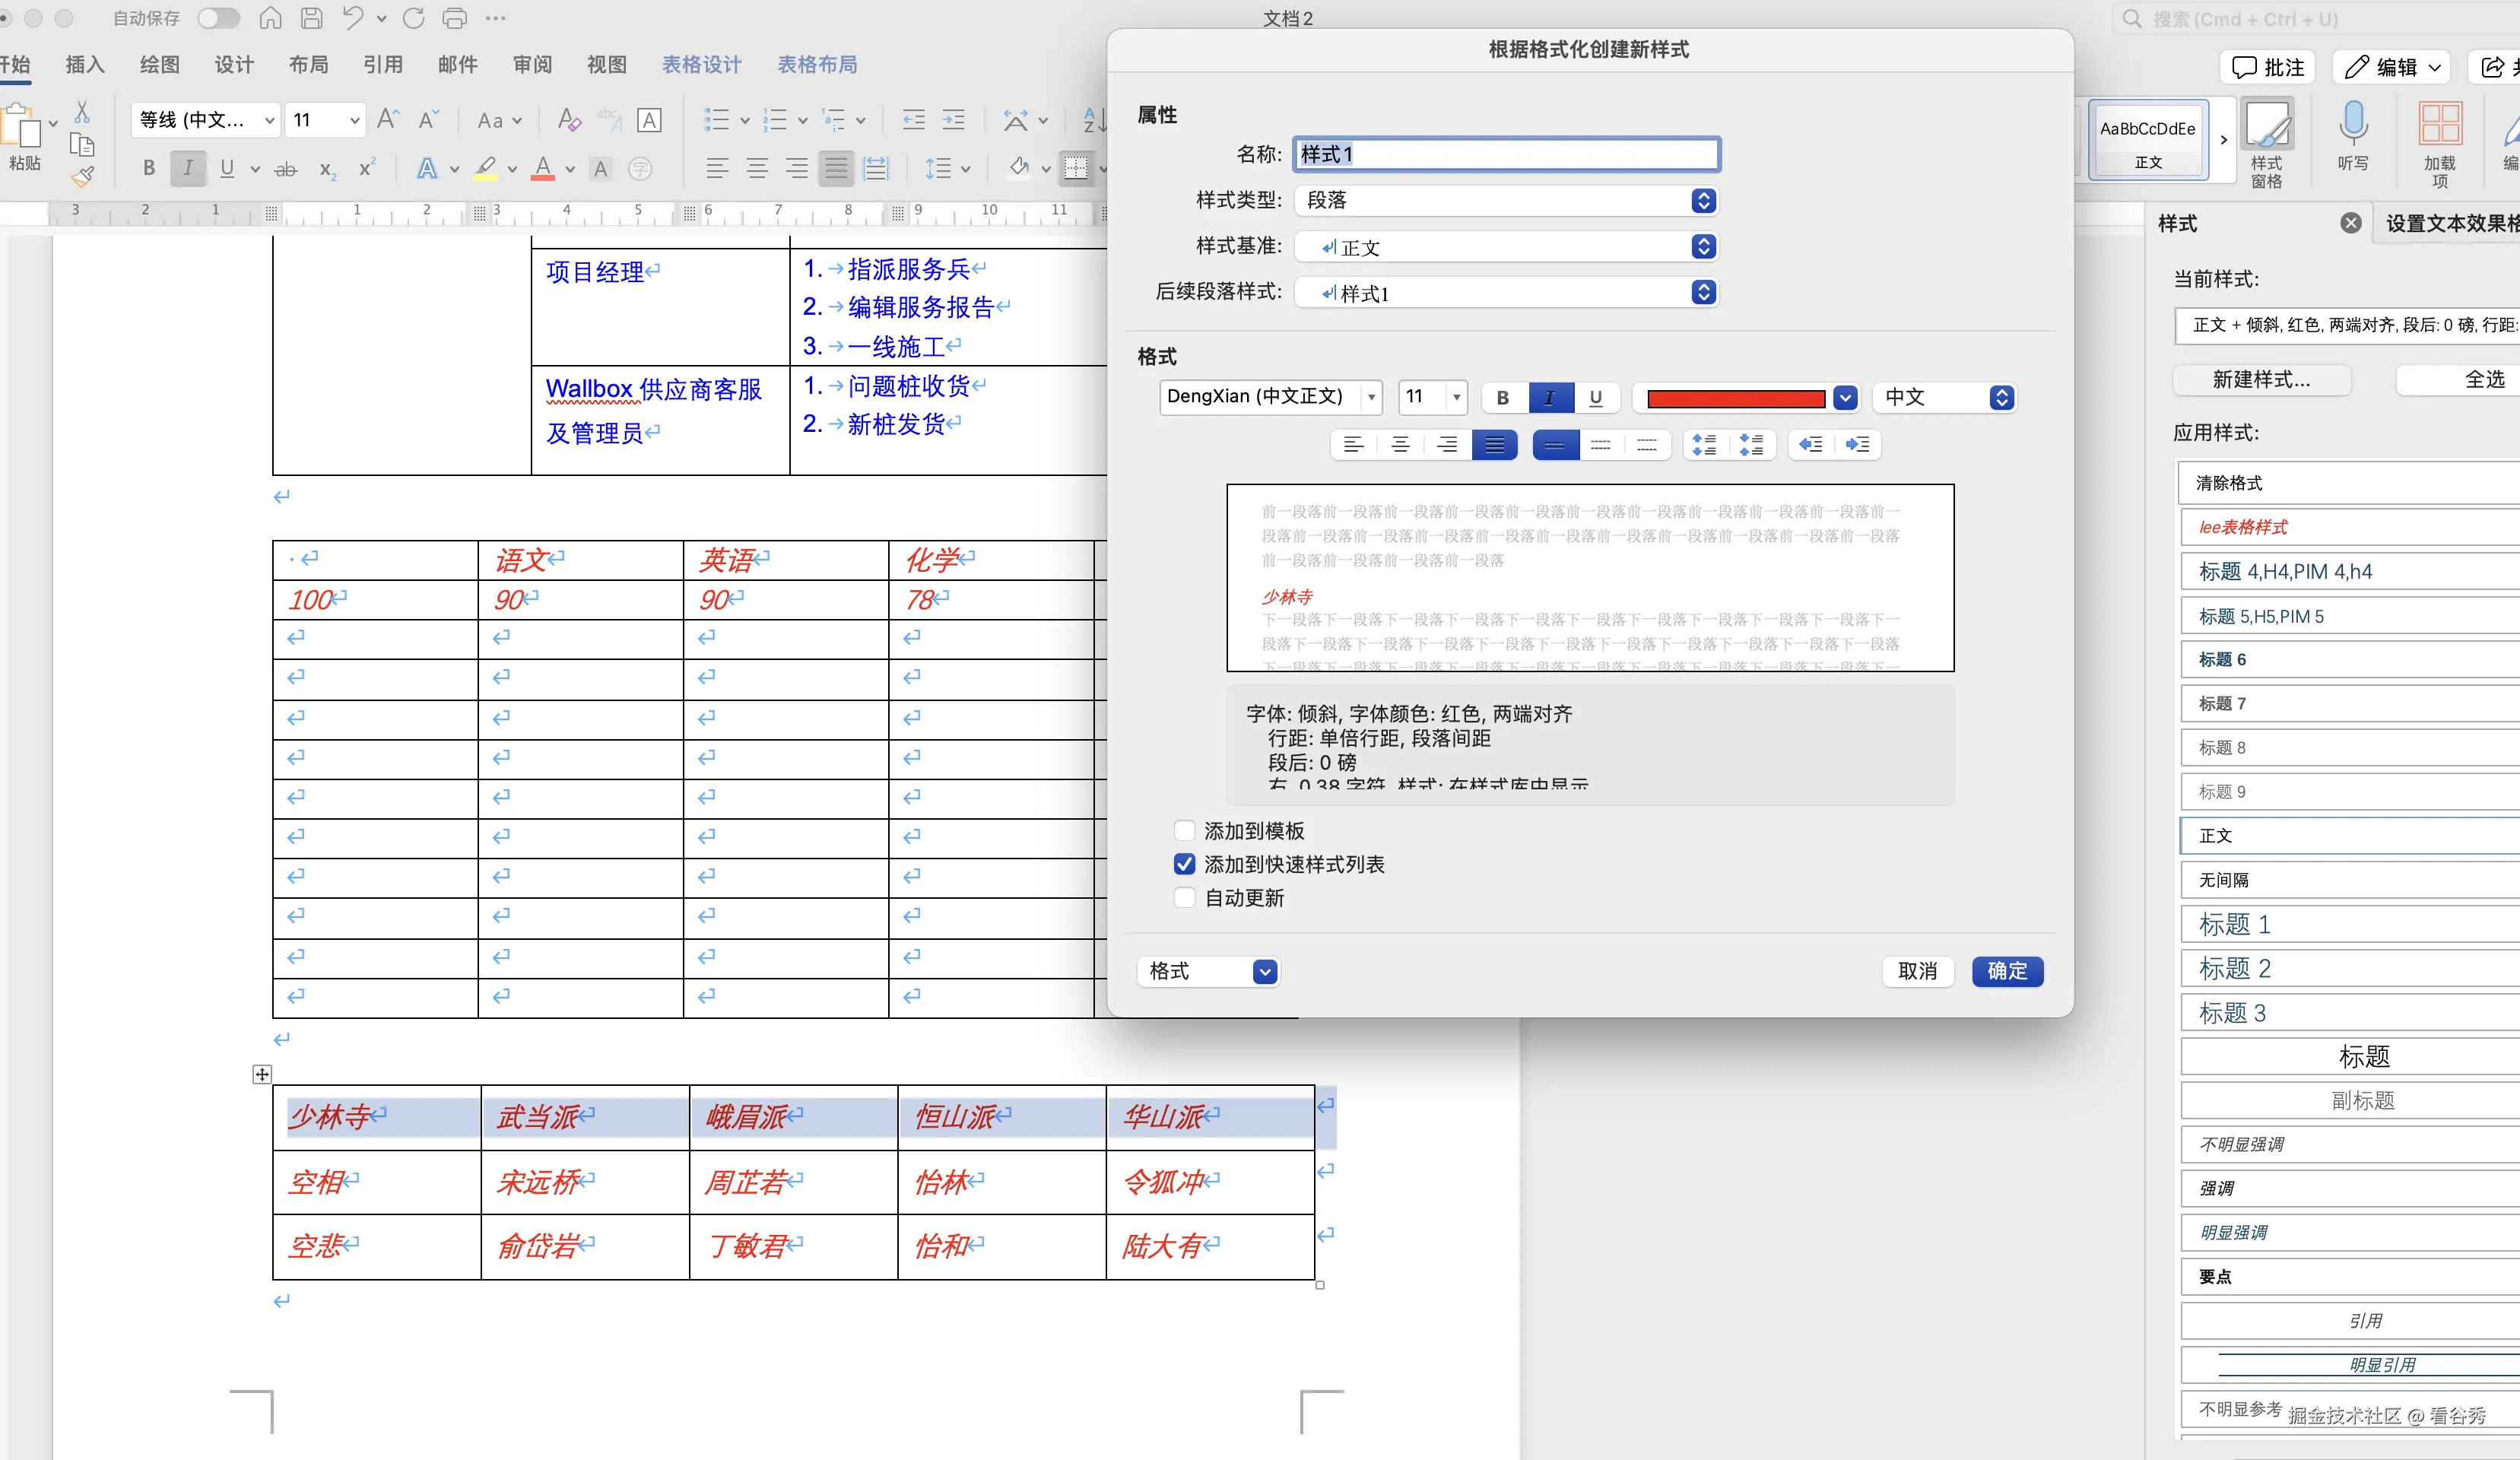Uncheck 添加到快速样式列表
The width and height of the screenshot is (2520, 1460).
(1185, 864)
